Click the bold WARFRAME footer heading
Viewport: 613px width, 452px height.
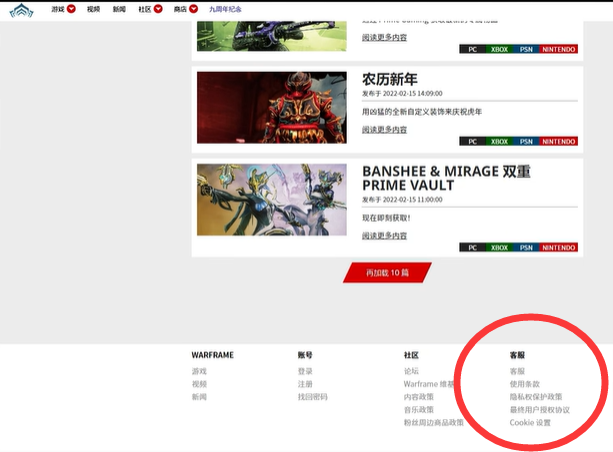[213, 355]
